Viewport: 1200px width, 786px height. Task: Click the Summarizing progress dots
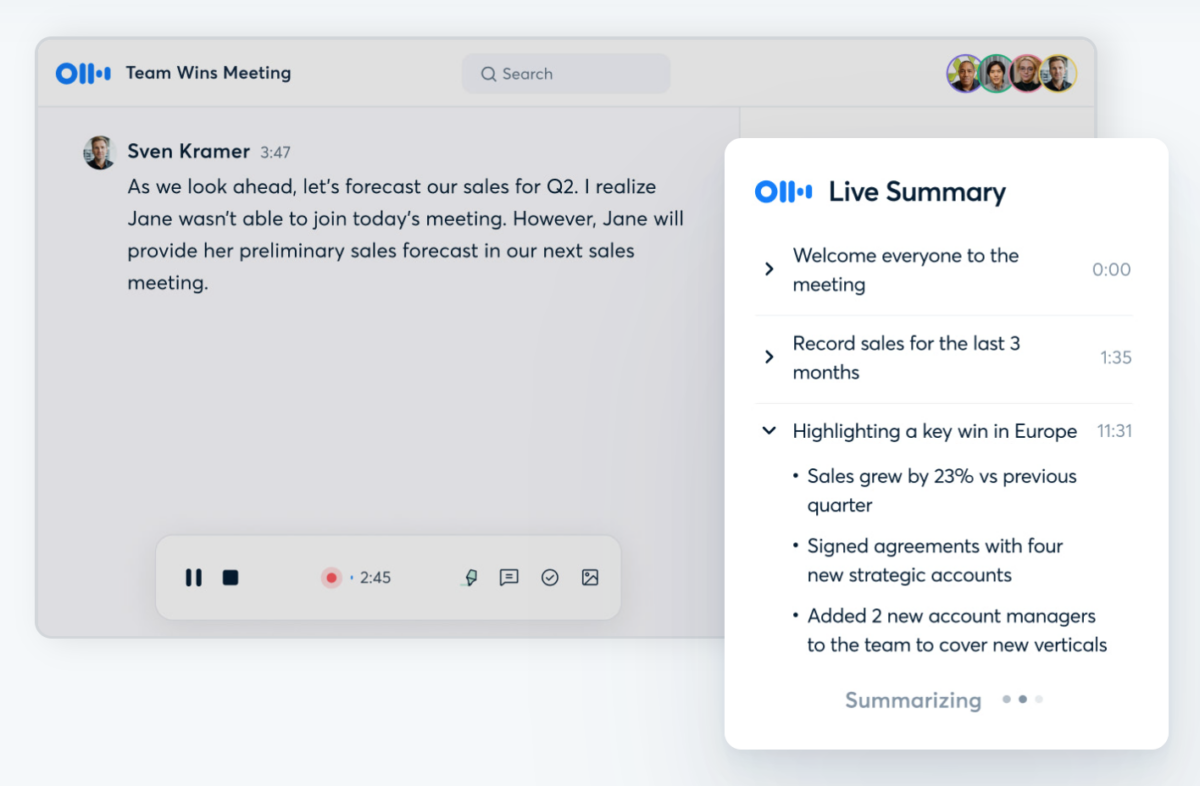[1022, 700]
